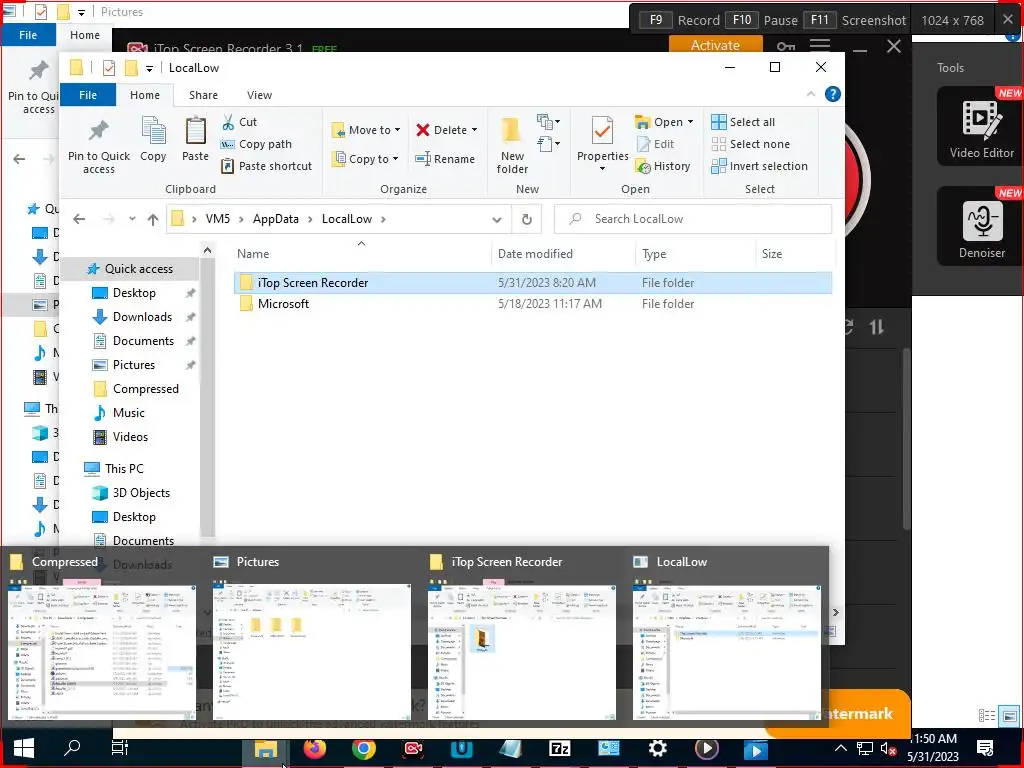Expand Delete dropdown arrow
Screen dimensions: 1024x768
click(474, 130)
